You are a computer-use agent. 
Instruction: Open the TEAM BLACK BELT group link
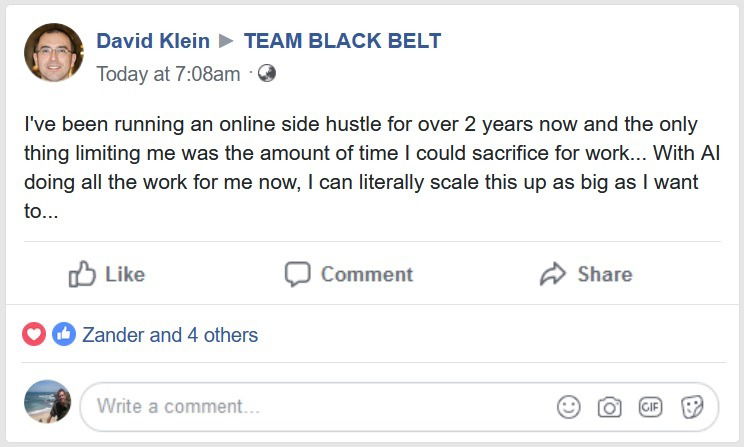342,41
